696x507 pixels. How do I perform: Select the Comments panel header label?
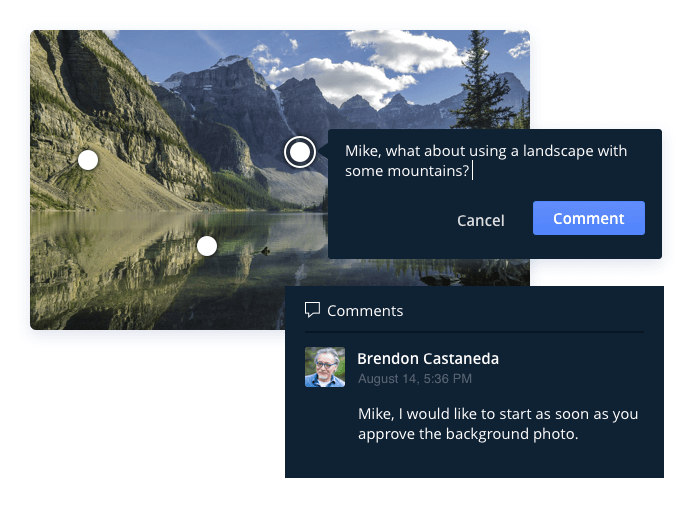pos(365,311)
